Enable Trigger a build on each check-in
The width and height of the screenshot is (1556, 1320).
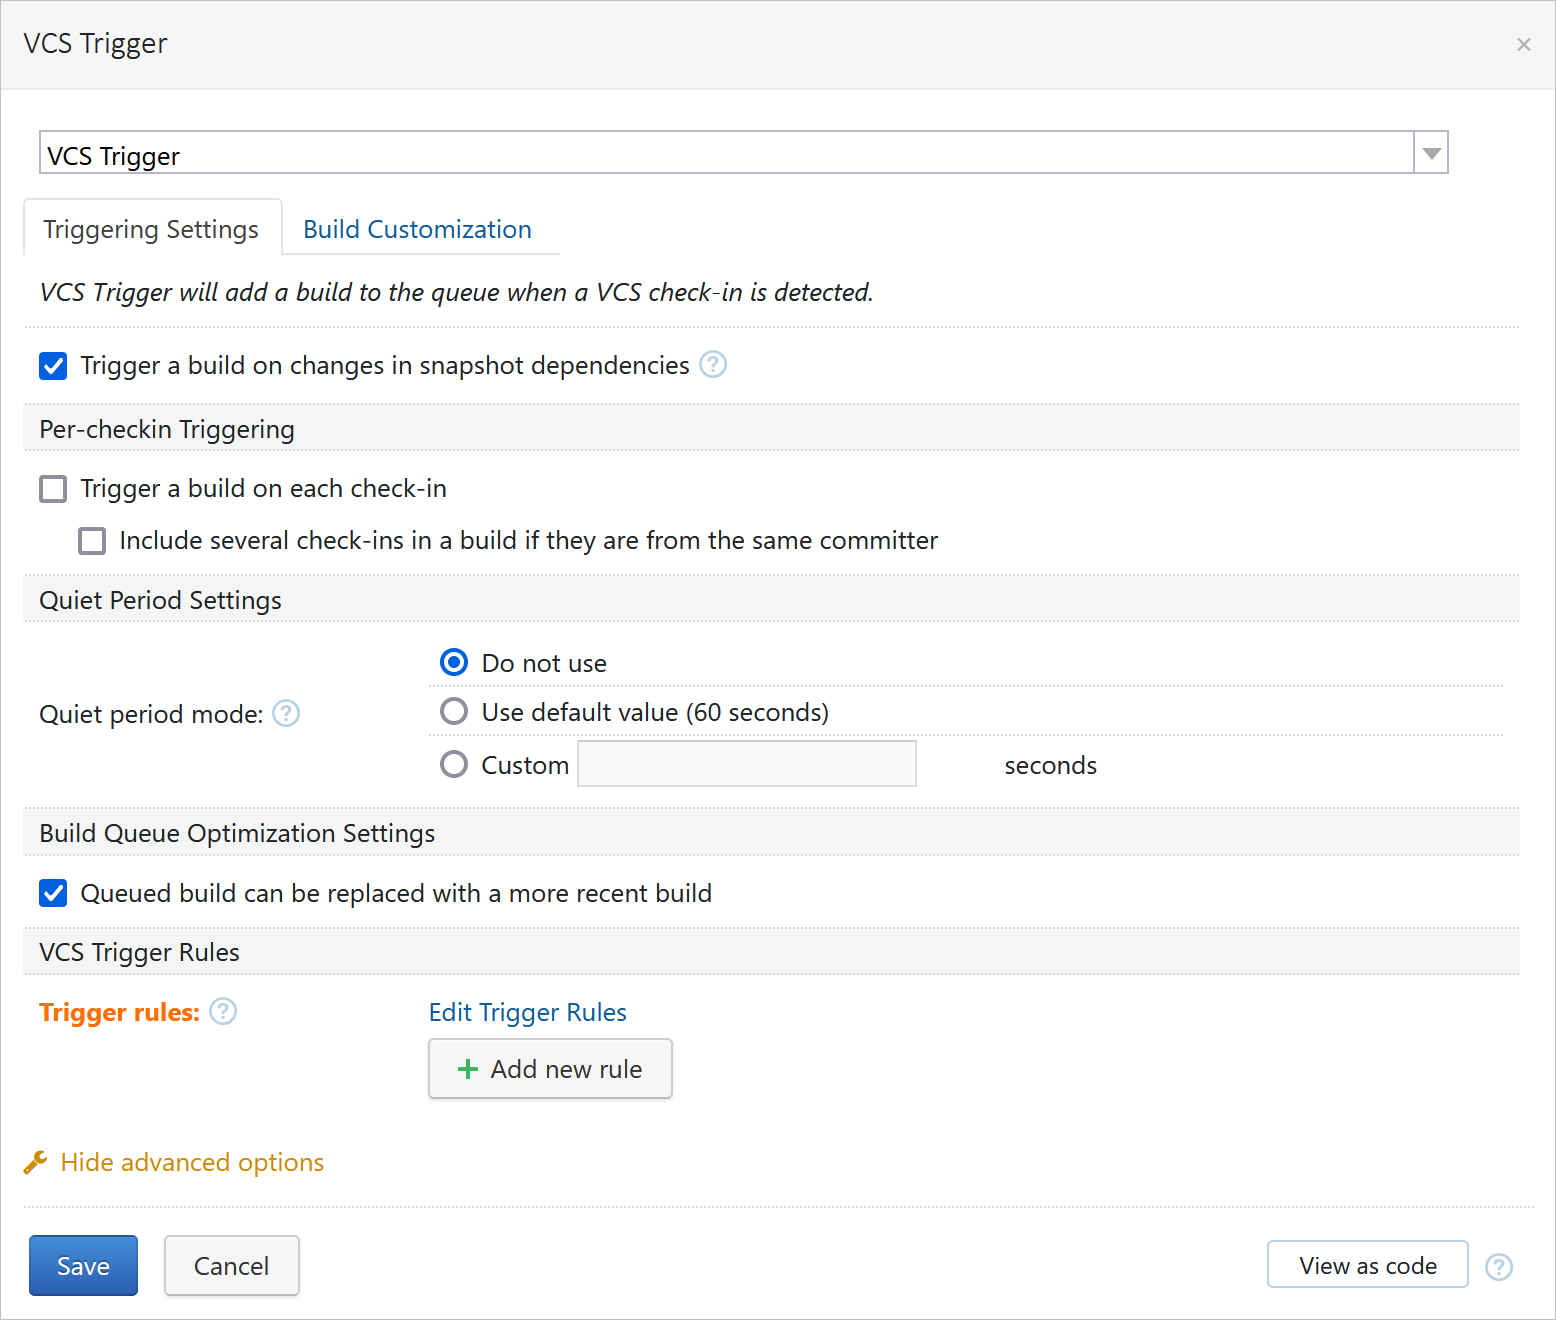tap(53, 489)
